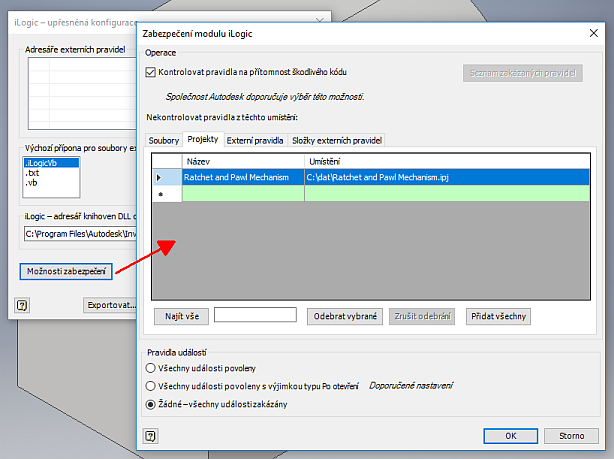614x459 pixels.
Task: Select Žádné – všechny události zakázány option
Action: 151,404
